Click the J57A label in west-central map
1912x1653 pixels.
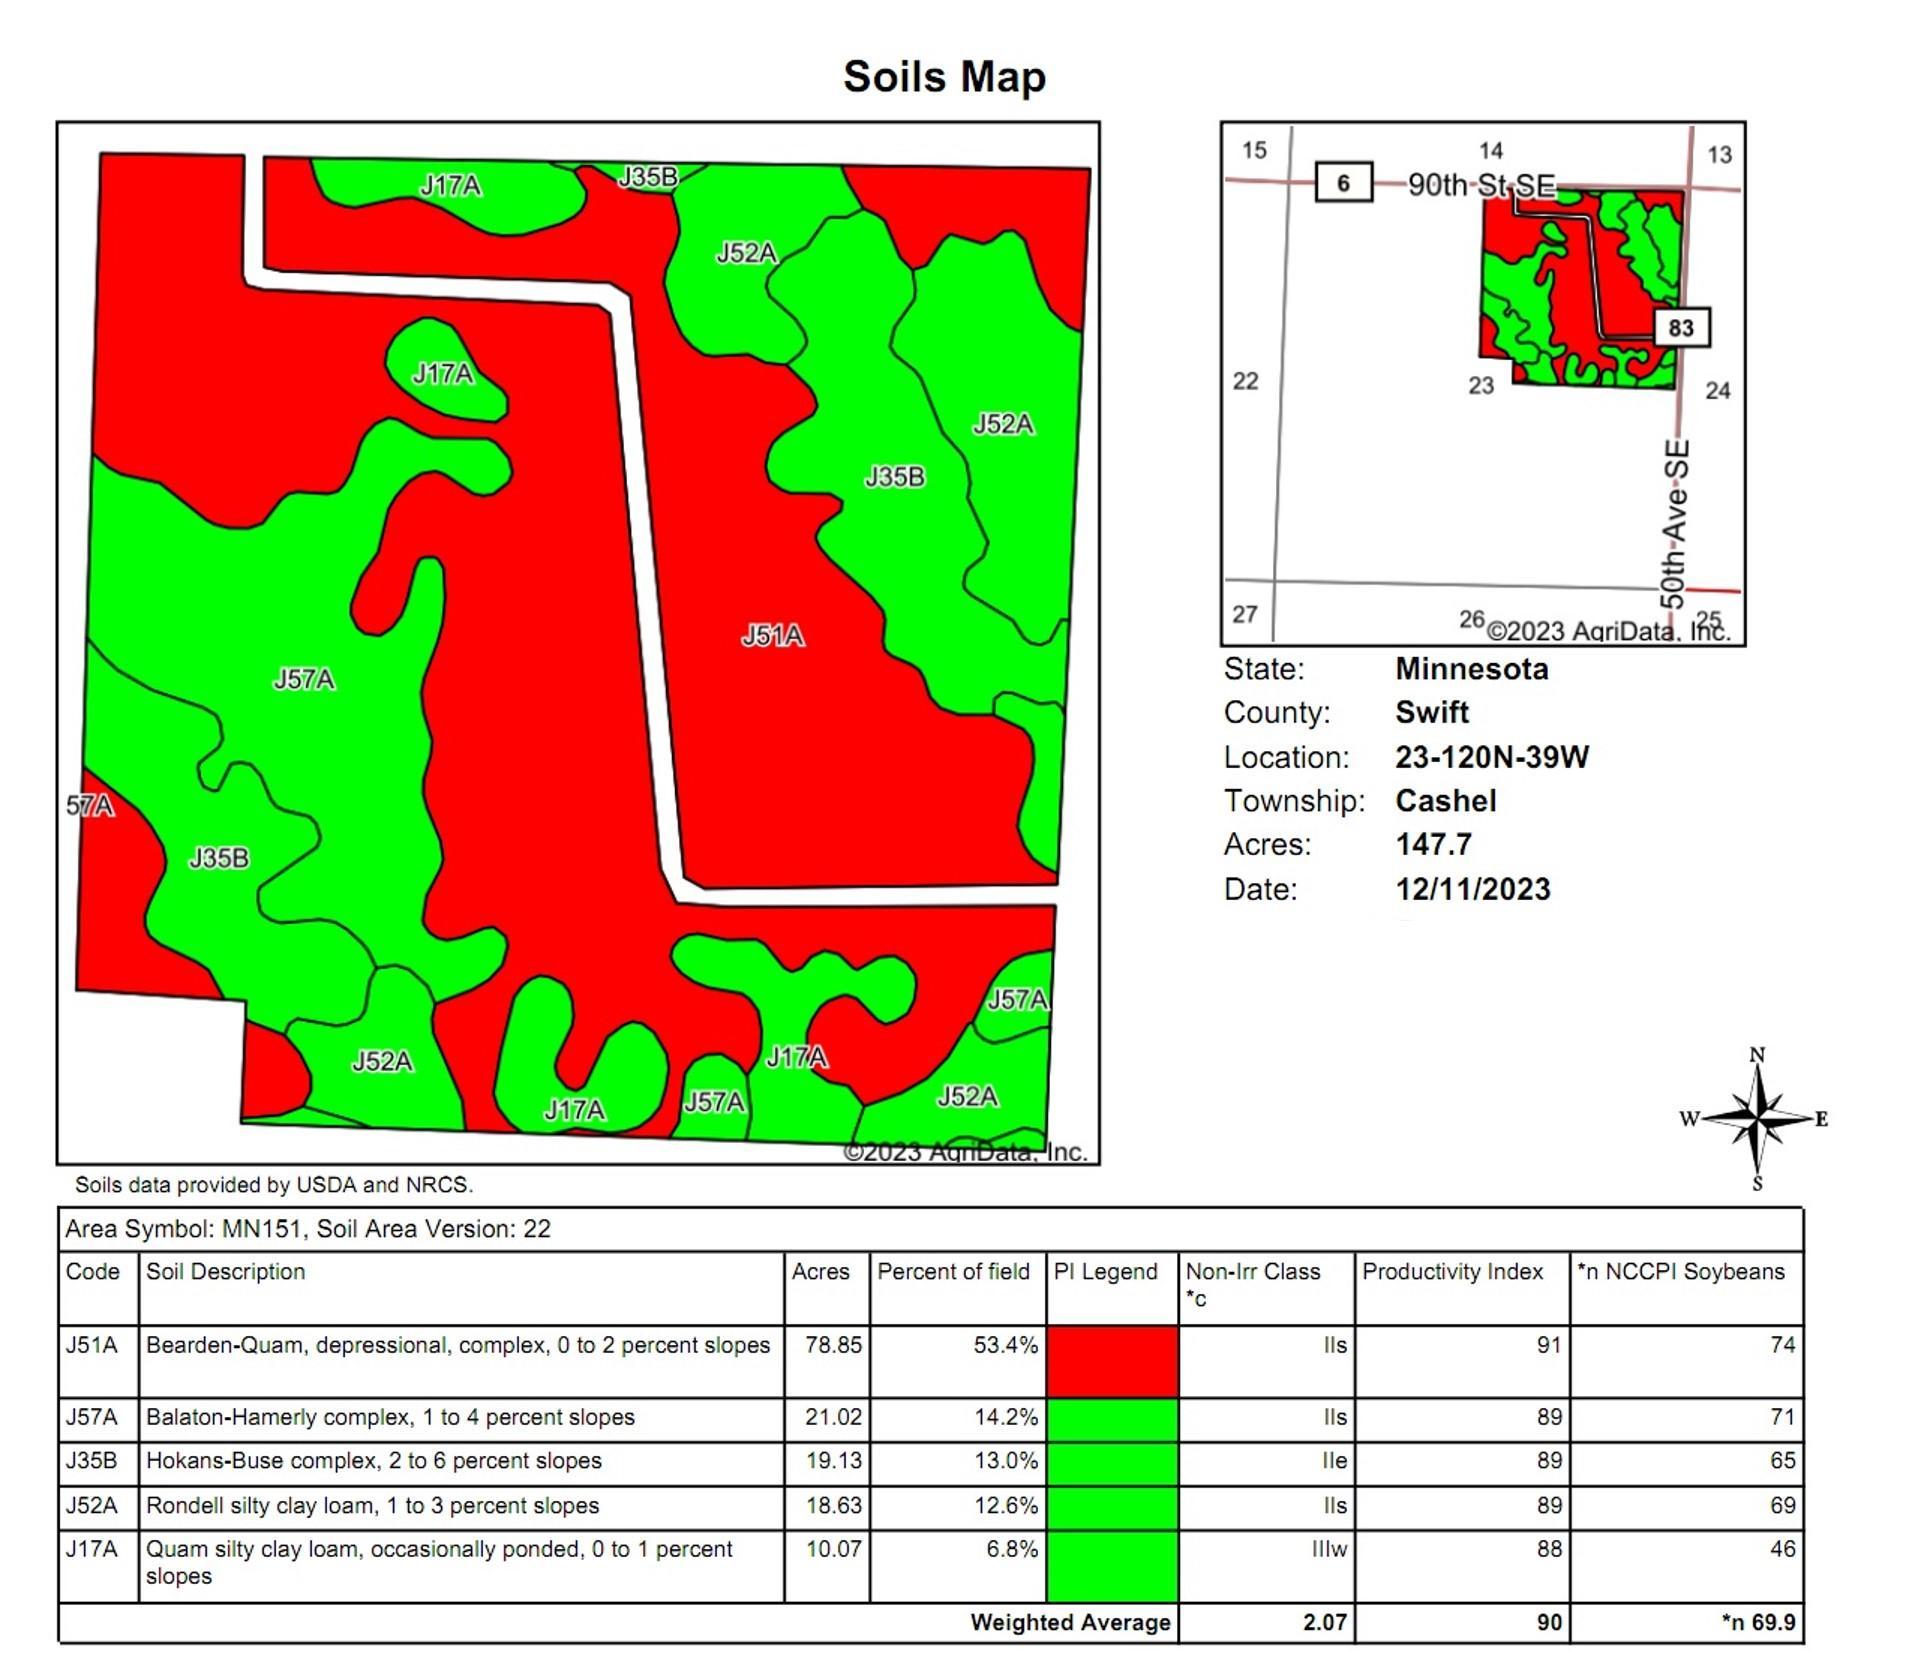[304, 680]
